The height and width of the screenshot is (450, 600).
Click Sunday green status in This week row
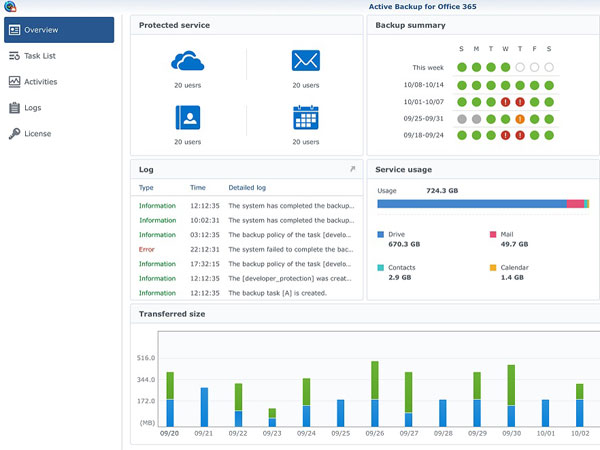tap(462, 67)
